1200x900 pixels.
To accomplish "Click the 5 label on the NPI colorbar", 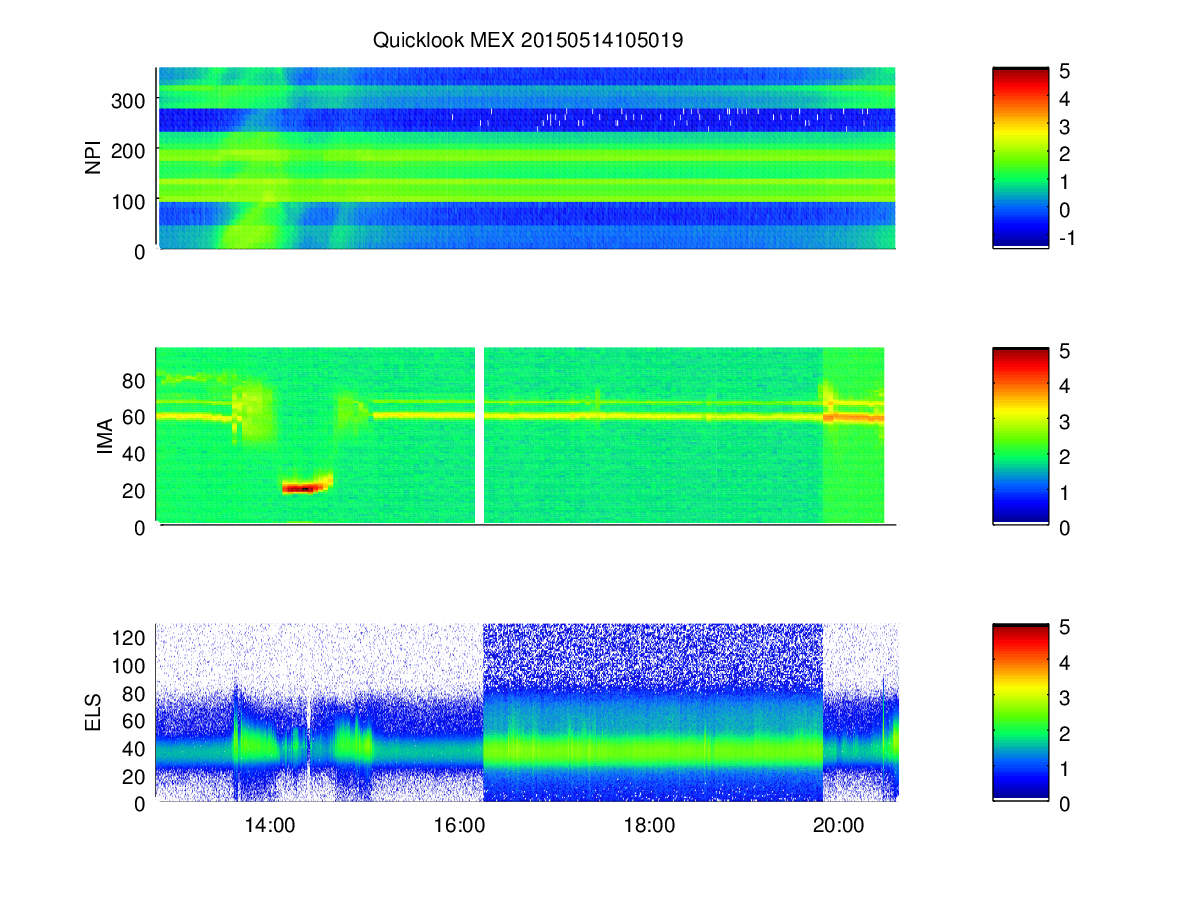I will click(x=1065, y=71).
